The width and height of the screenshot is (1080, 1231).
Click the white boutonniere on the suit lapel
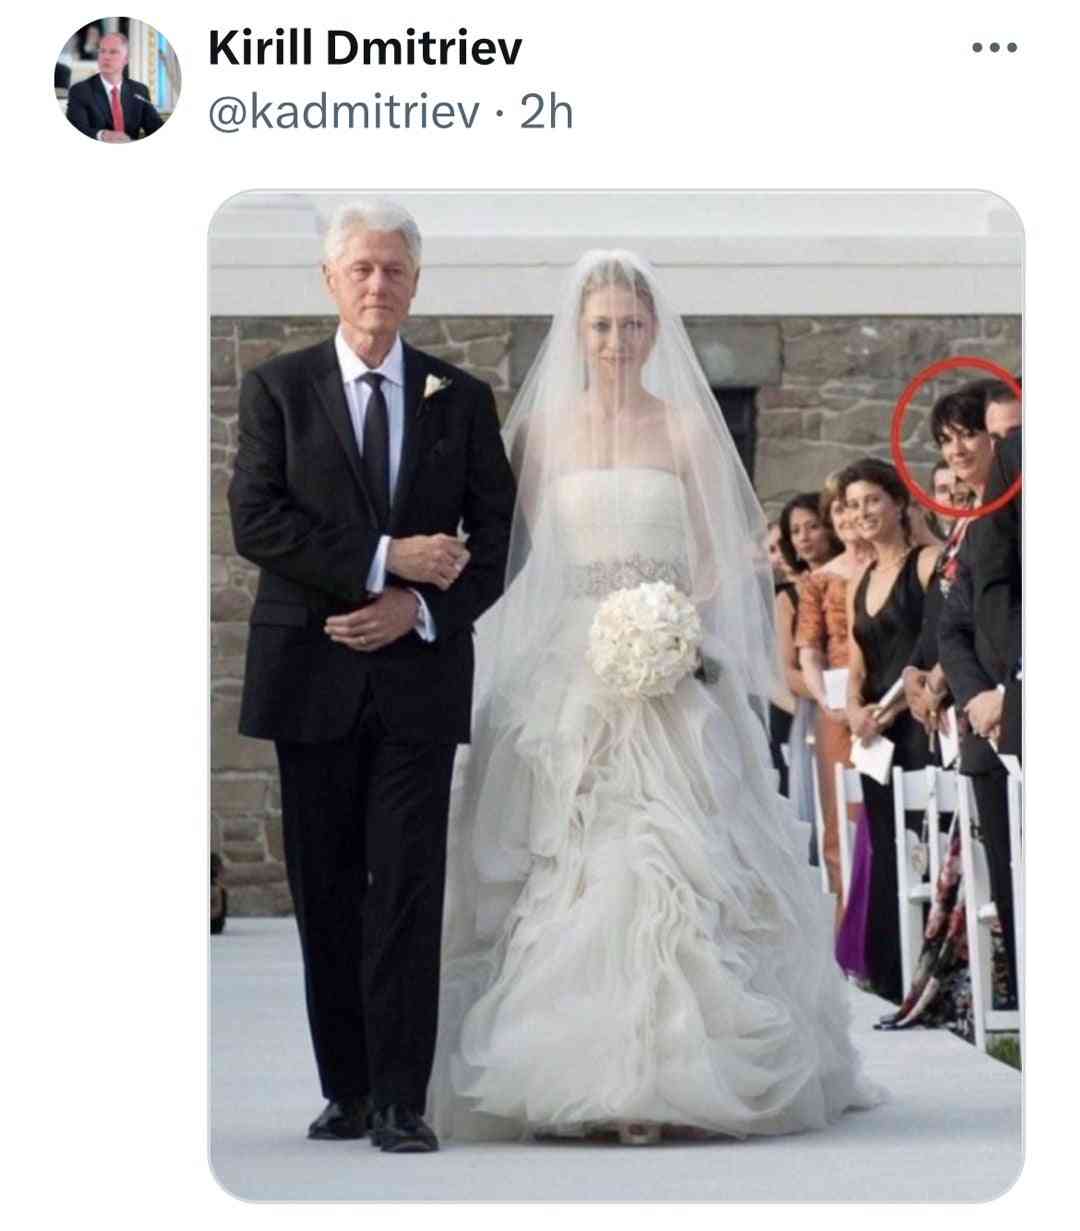point(435,385)
